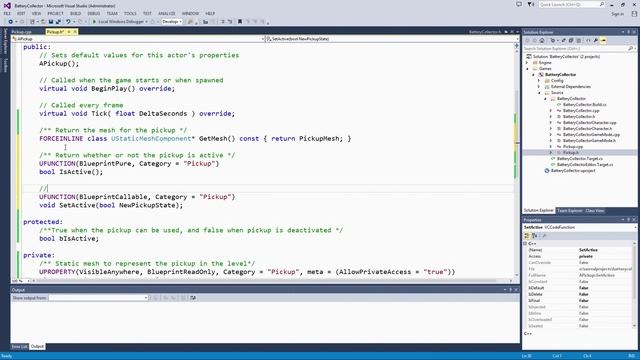Image resolution: width=640 pixels, height=360 pixels.
Task: Collapse the bold BatteryCollector project node
Action: click(x=533, y=75)
